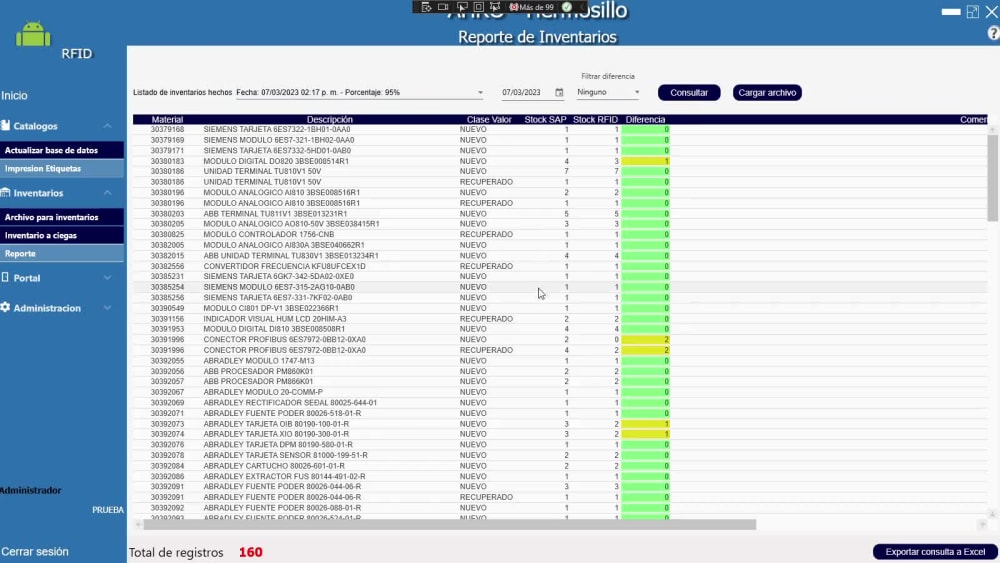The width and height of the screenshot is (1000, 563).
Task: Select the Reporte menu item
Action: pyautogui.click(x=62, y=254)
